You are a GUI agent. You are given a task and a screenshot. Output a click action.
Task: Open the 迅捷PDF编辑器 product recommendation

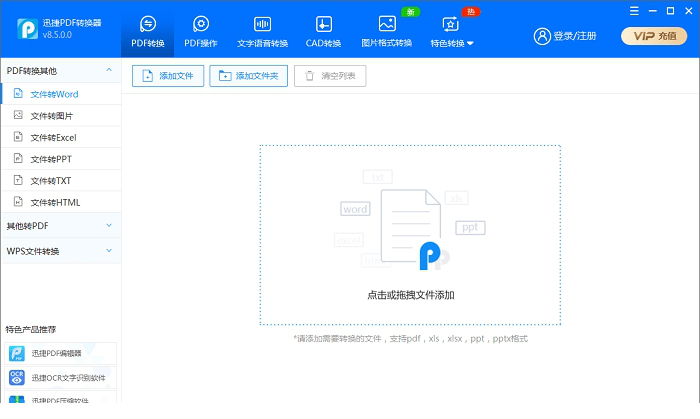(x=61, y=353)
